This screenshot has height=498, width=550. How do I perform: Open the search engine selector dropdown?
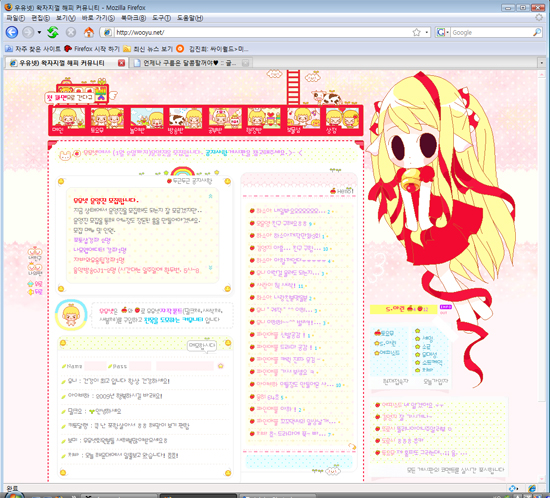(x=442, y=32)
